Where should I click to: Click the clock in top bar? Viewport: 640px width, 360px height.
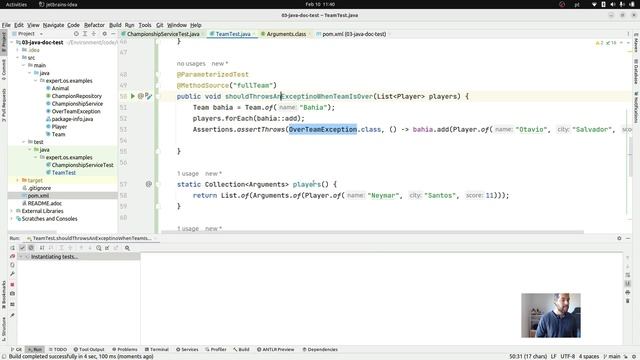click(x=320, y=4)
